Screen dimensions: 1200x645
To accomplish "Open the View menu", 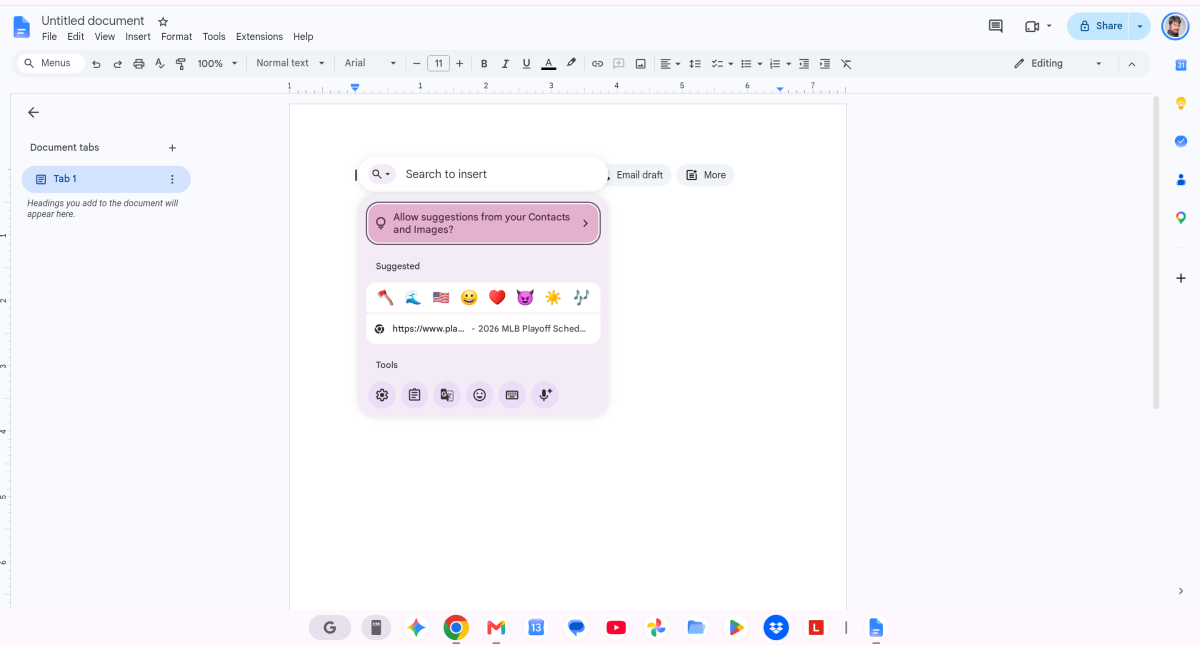I will click(x=105, y=37).
